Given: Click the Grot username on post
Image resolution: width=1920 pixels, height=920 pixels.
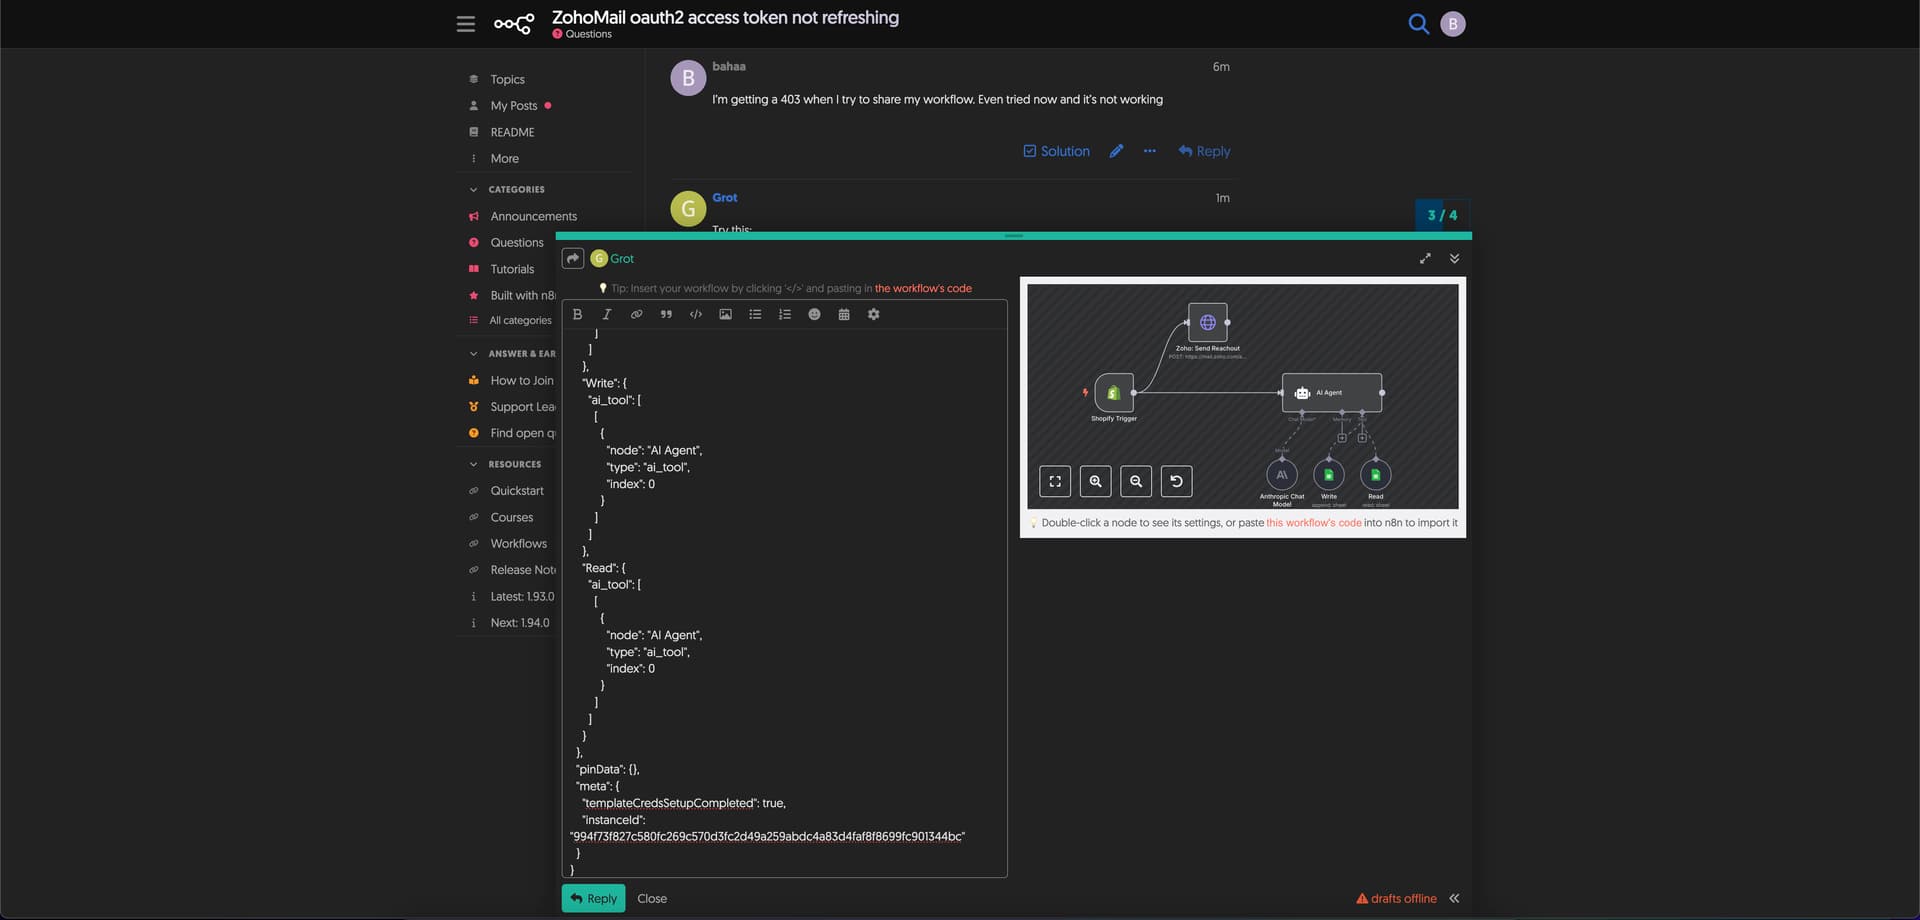Looking at the screenshot, I should [x=724, y=197].
